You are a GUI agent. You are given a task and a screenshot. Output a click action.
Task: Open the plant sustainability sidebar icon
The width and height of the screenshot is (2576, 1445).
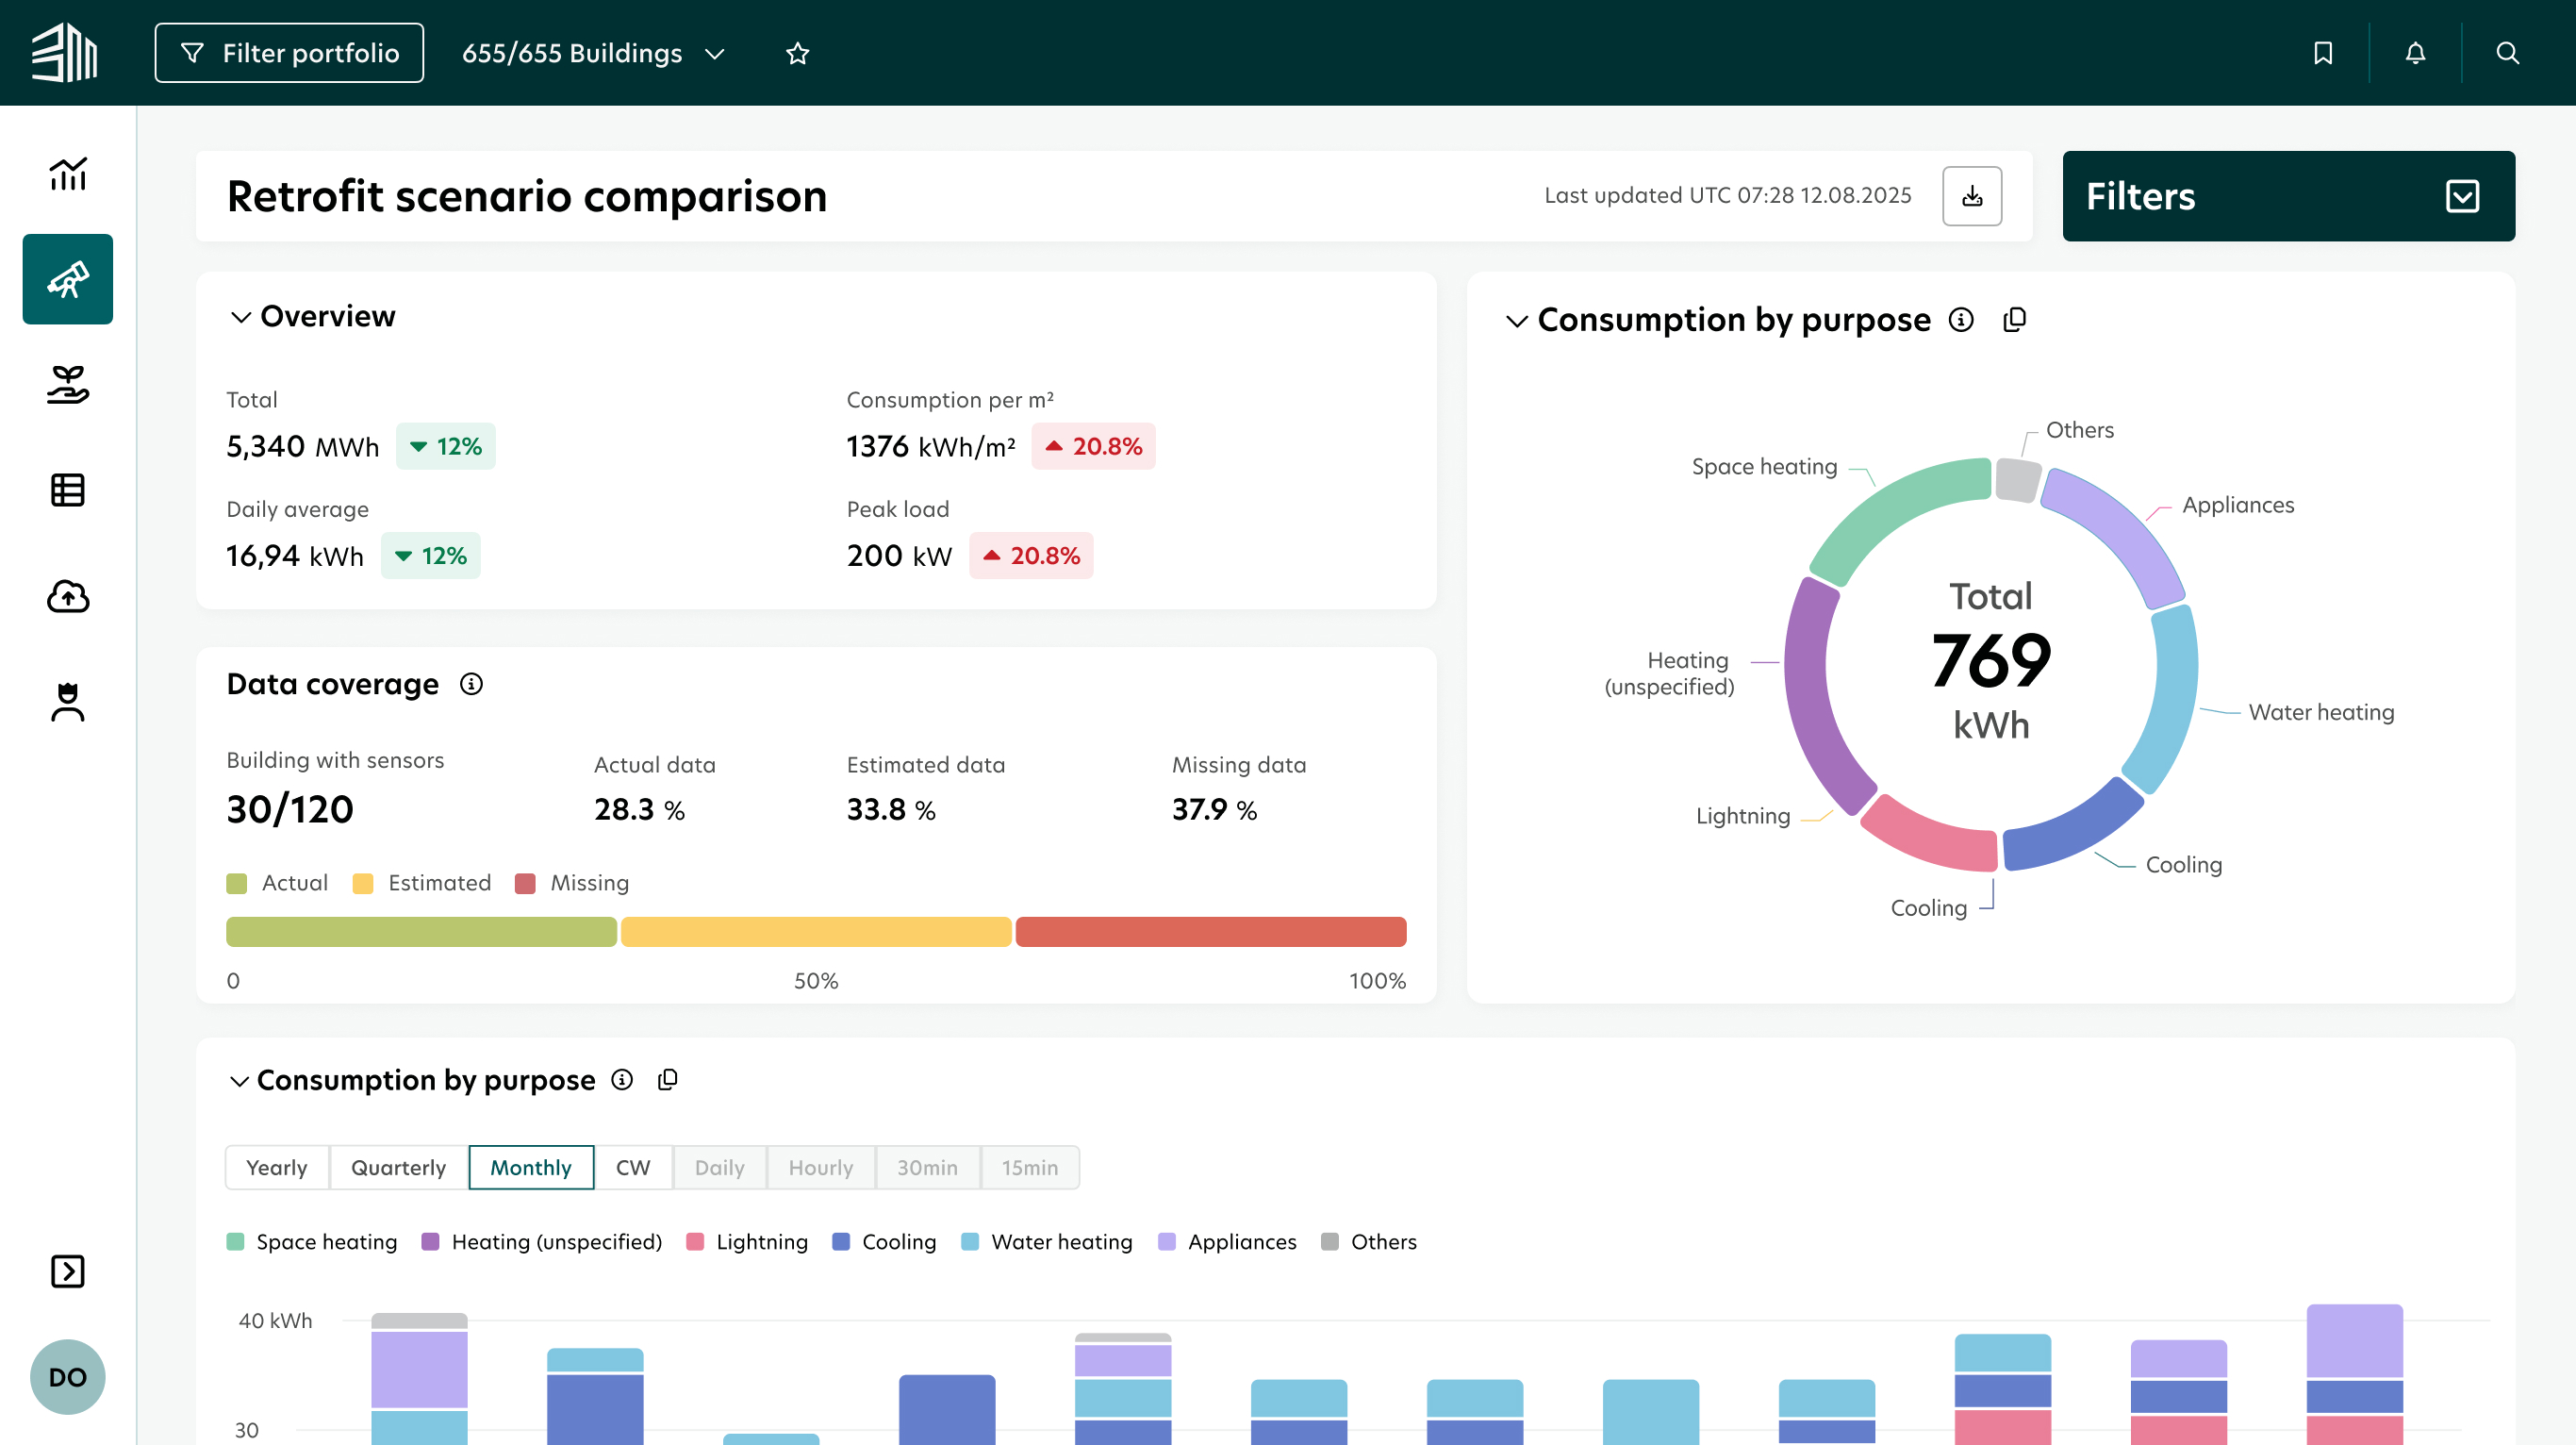(68, 385)
